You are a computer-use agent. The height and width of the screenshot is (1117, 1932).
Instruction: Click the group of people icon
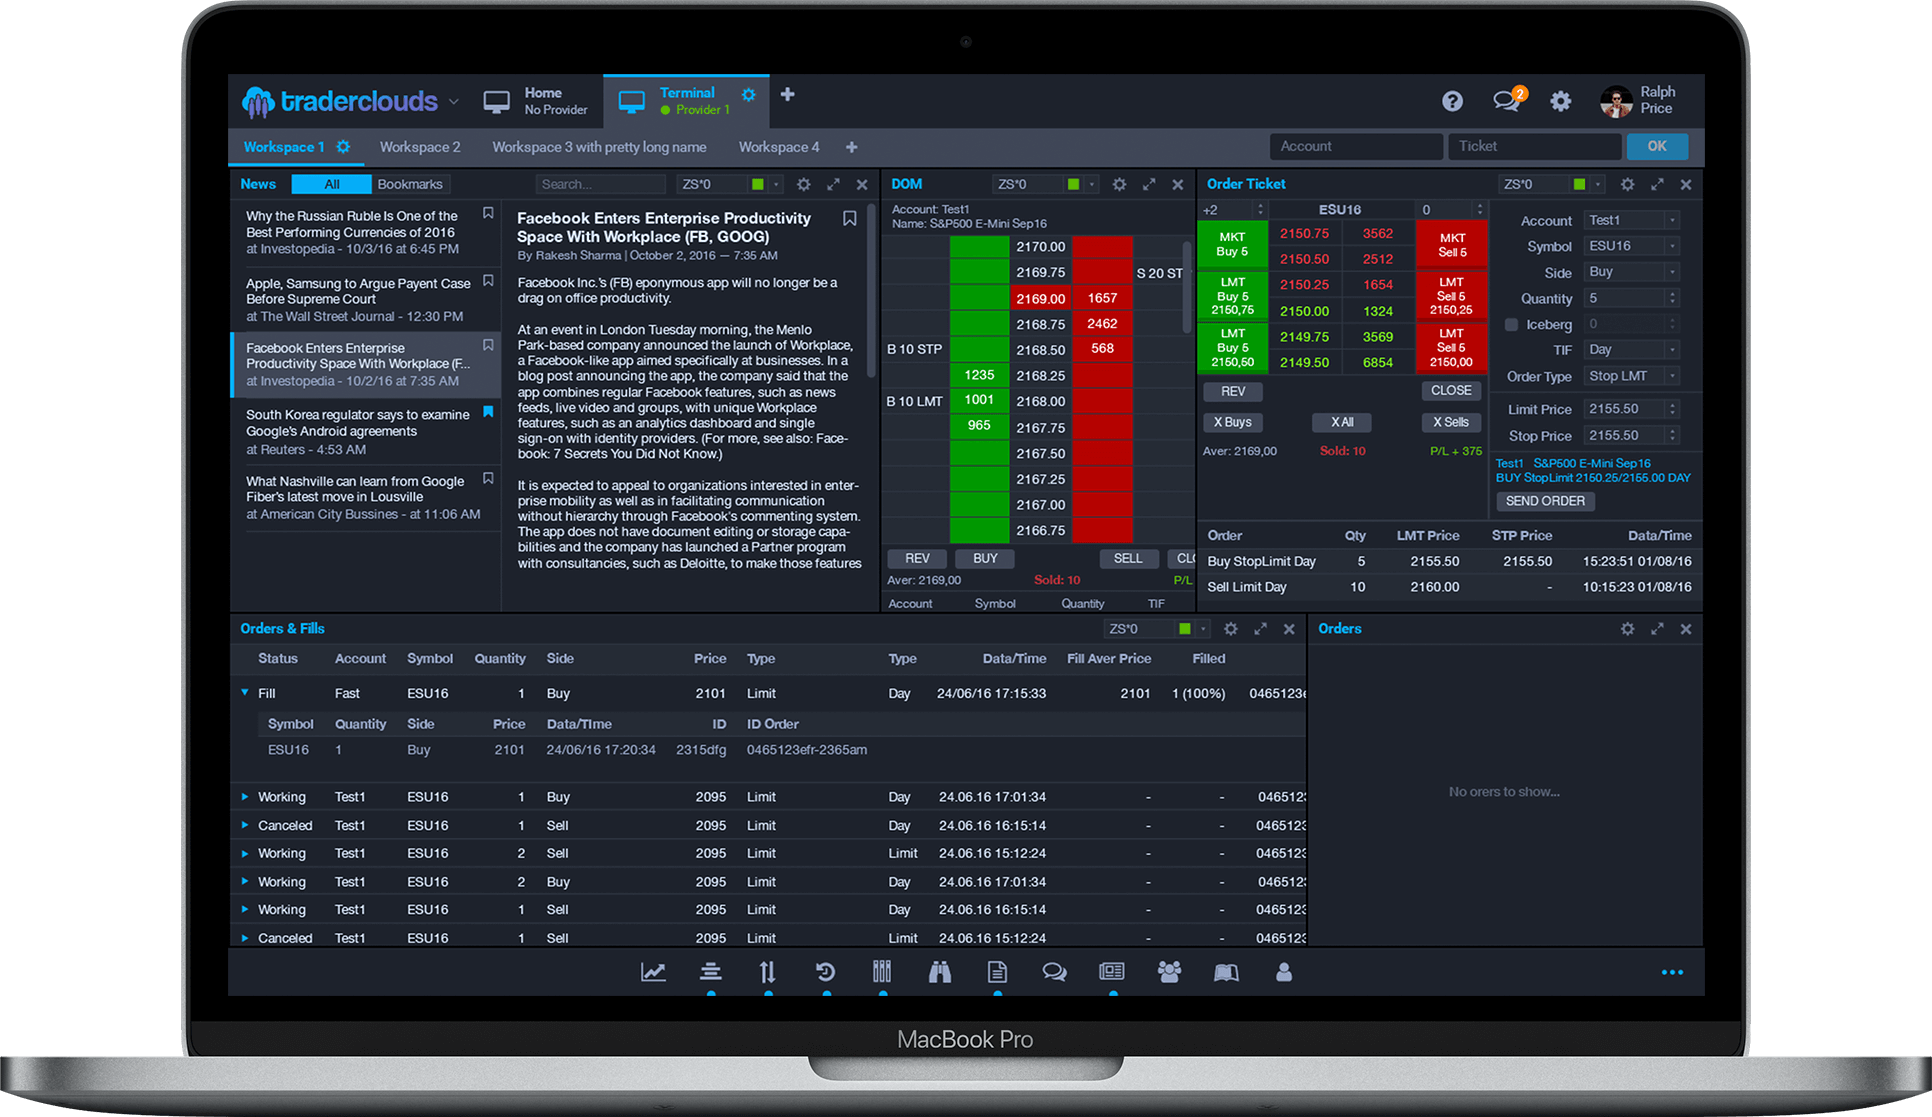(x=1169, y=972)
